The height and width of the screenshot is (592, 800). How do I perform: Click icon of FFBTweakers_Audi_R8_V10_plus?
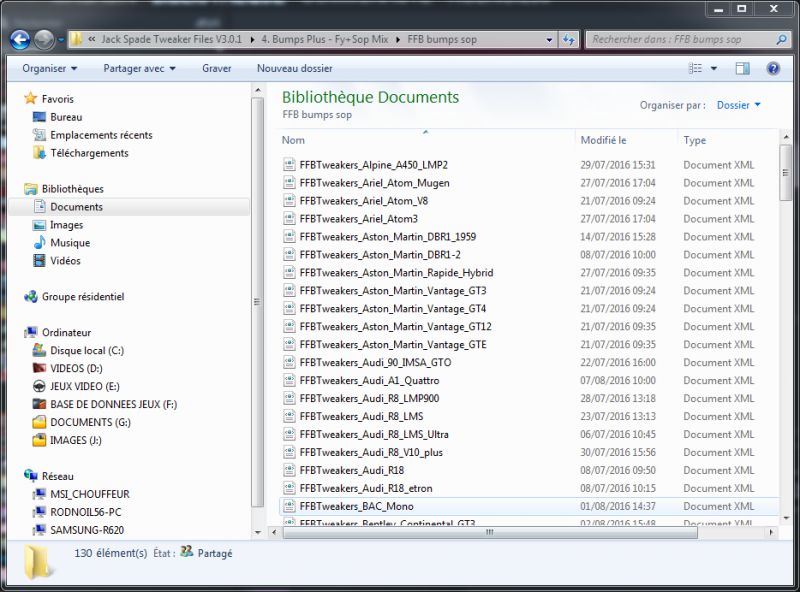(289, 452)
